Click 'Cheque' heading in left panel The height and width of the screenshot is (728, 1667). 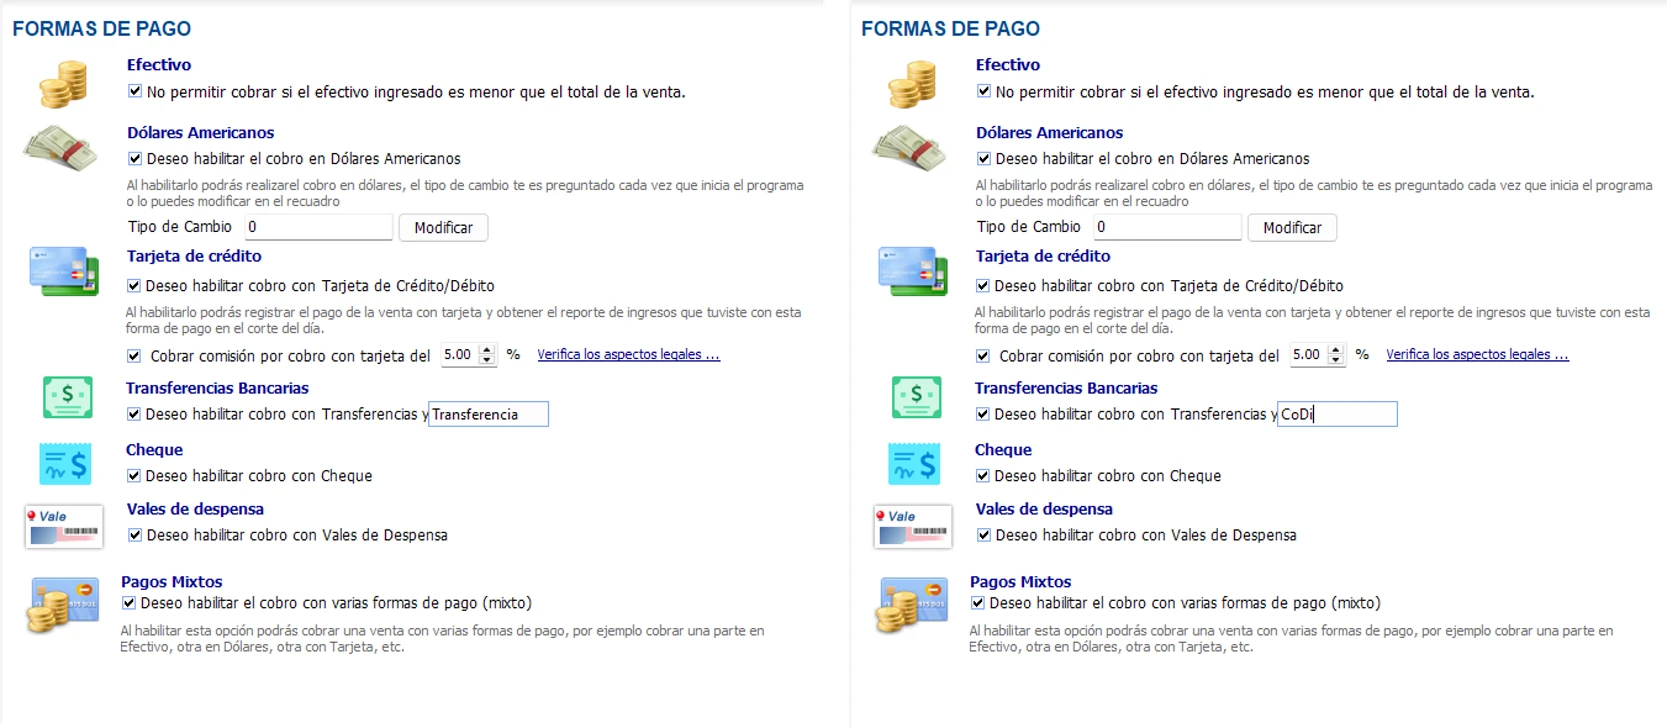pos(154,450)
